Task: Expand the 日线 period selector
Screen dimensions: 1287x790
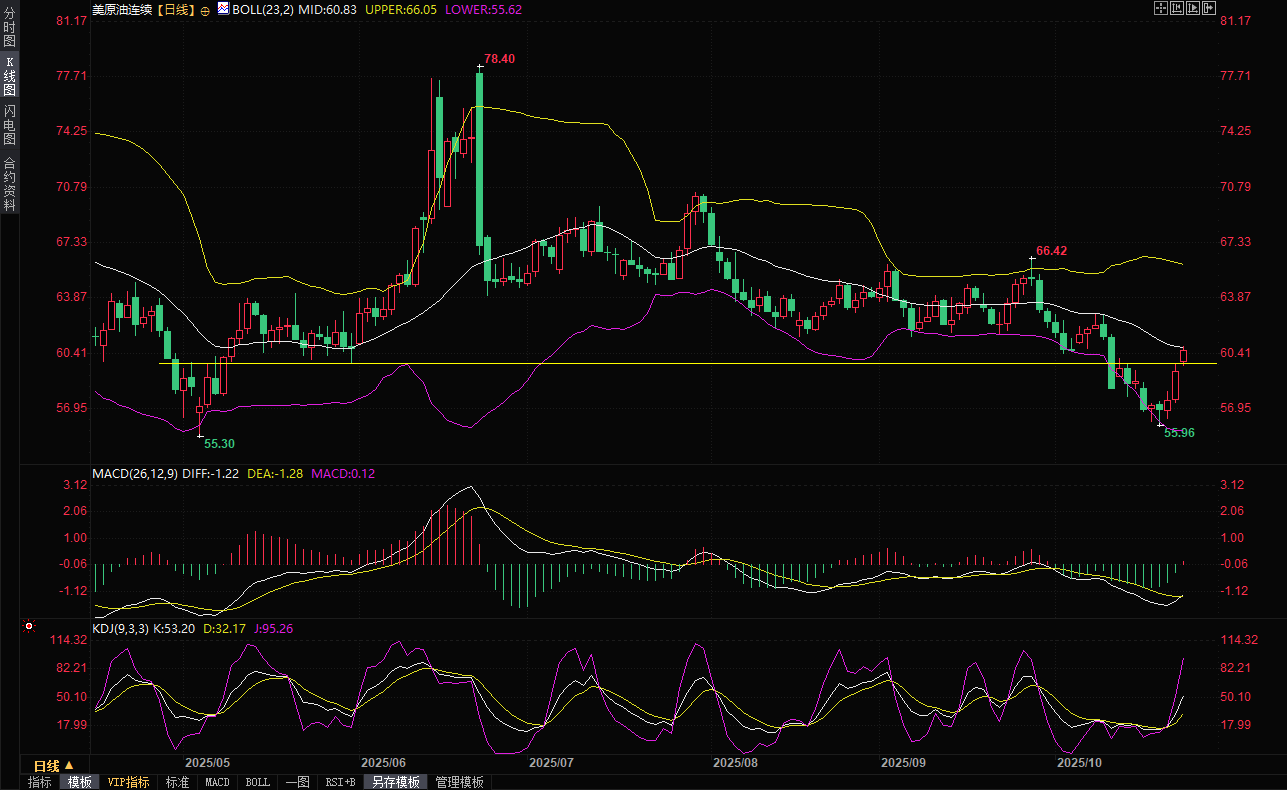Action: coord(54,765)
